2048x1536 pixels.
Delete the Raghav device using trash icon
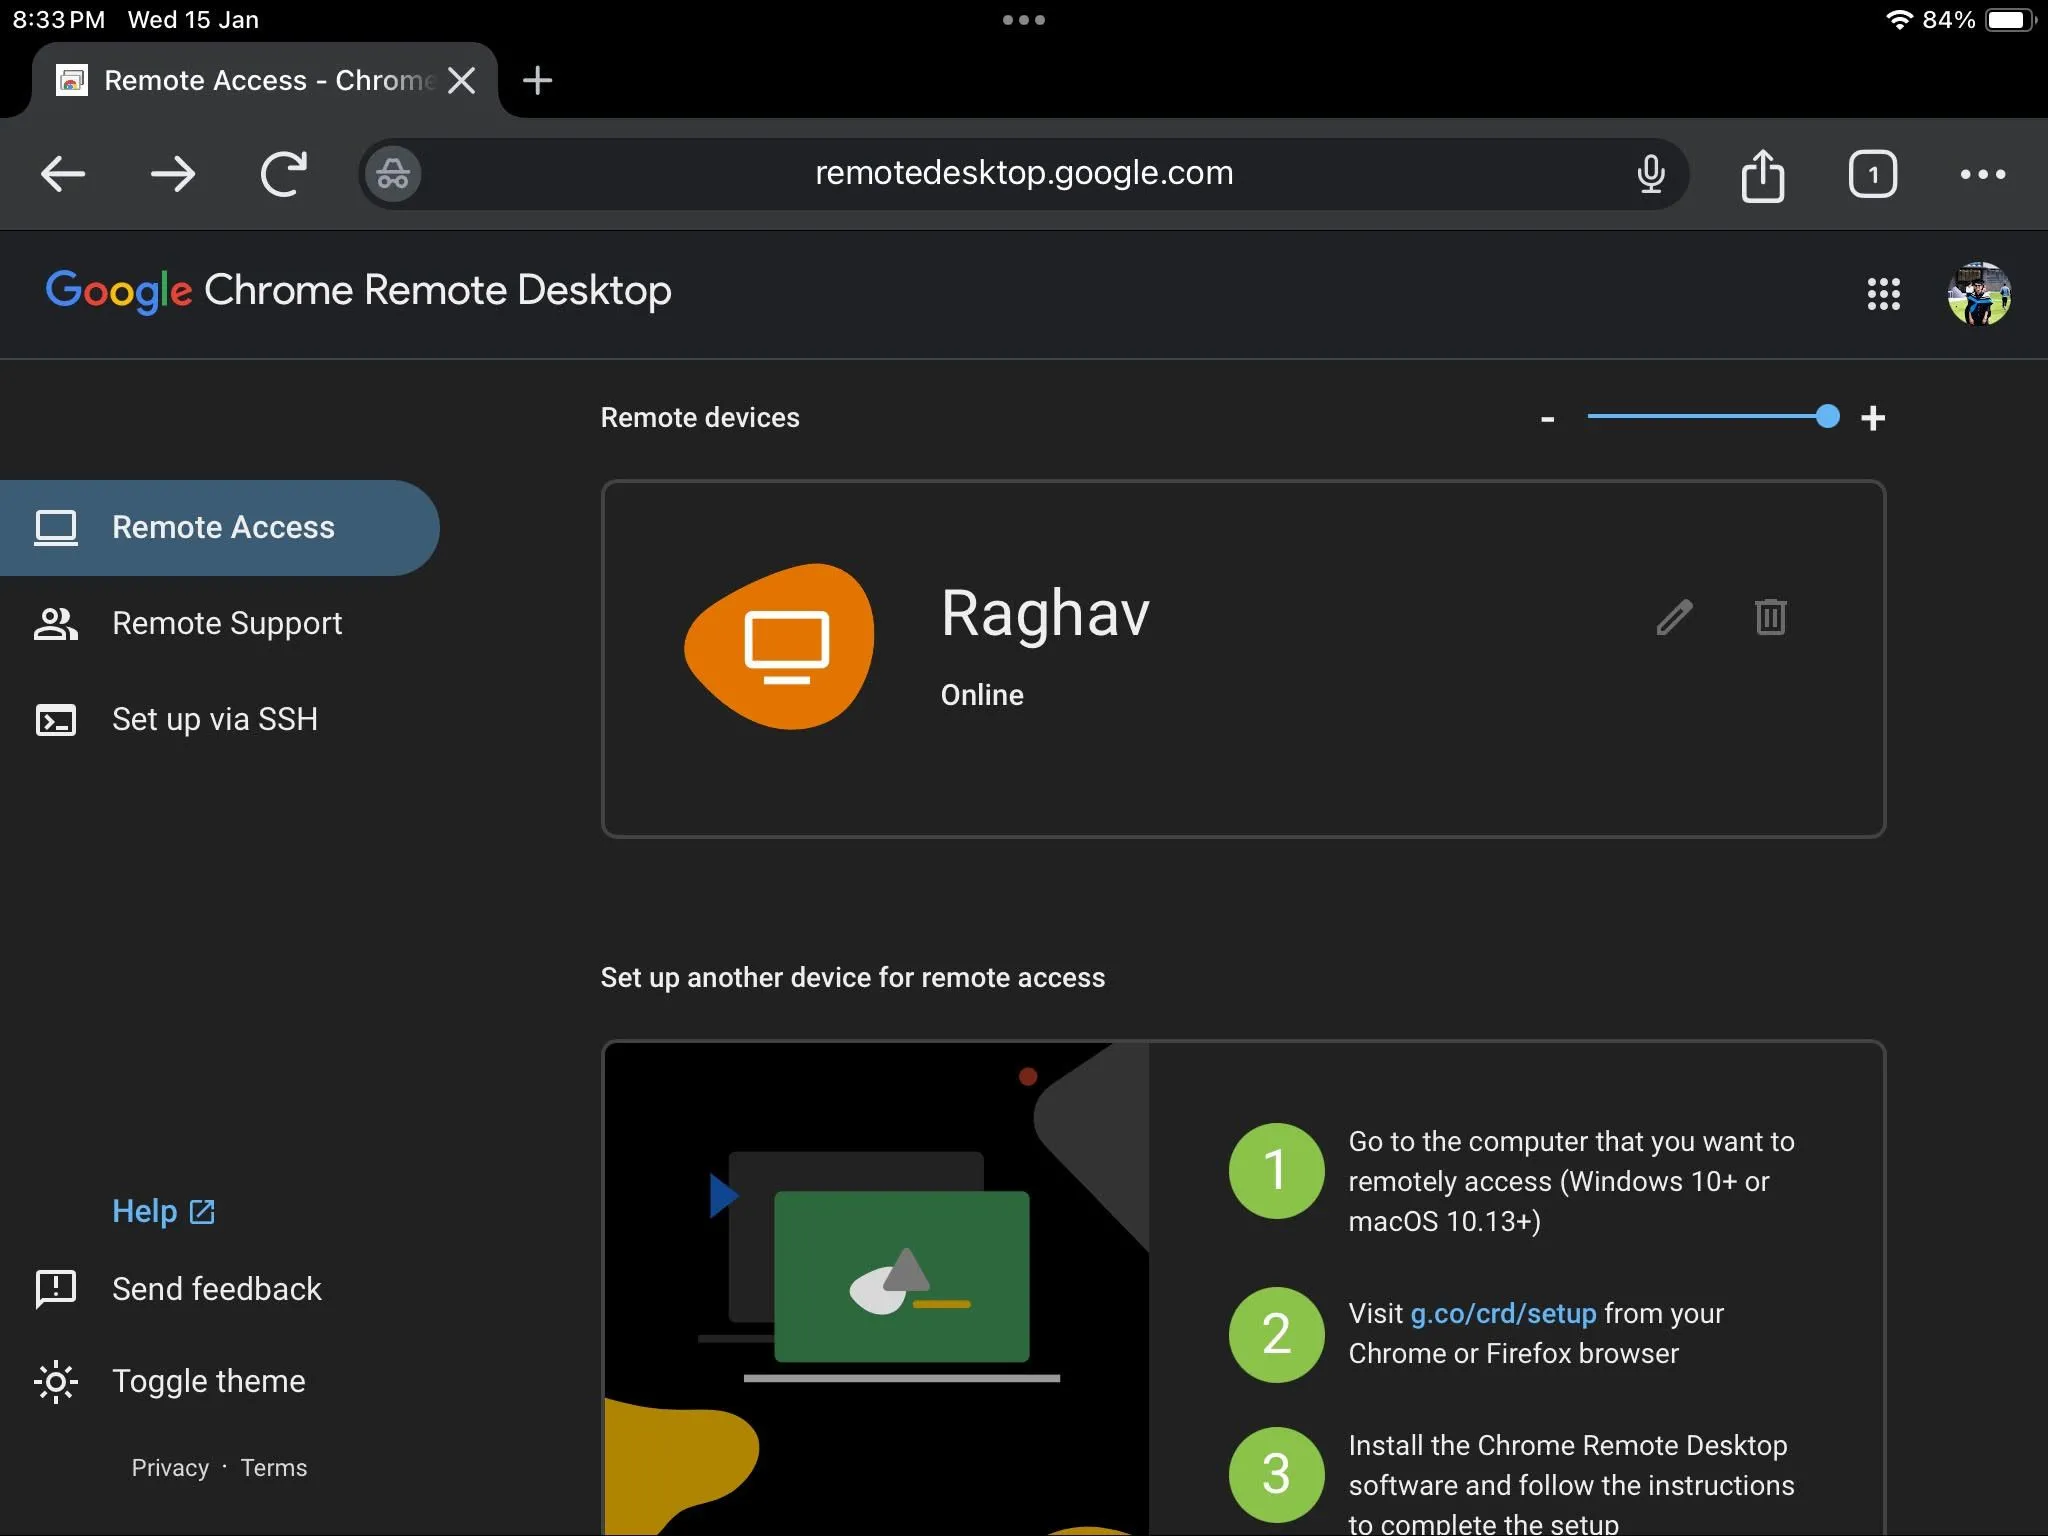tap(1771, 618)
